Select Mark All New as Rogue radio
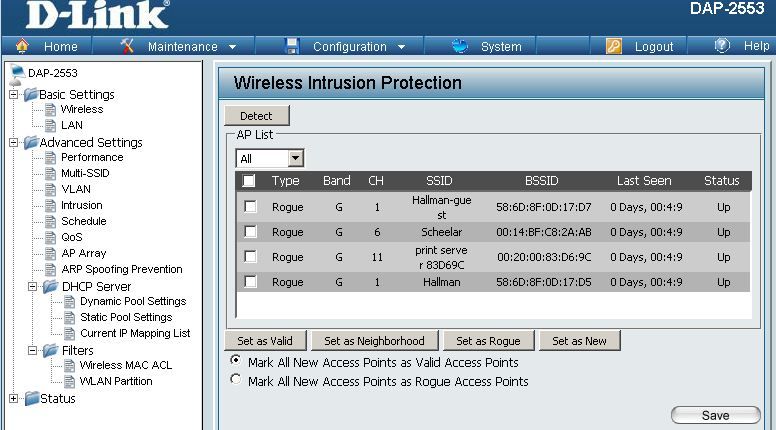The width and height of the screenshot is (776, 430). [x=236, y=380]
